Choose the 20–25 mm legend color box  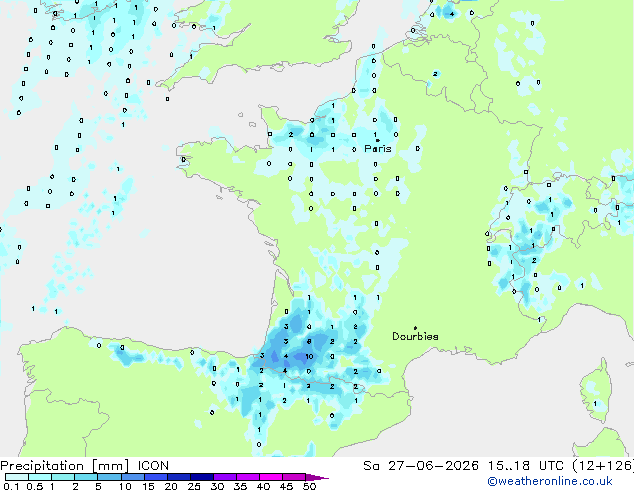[178, 477]
